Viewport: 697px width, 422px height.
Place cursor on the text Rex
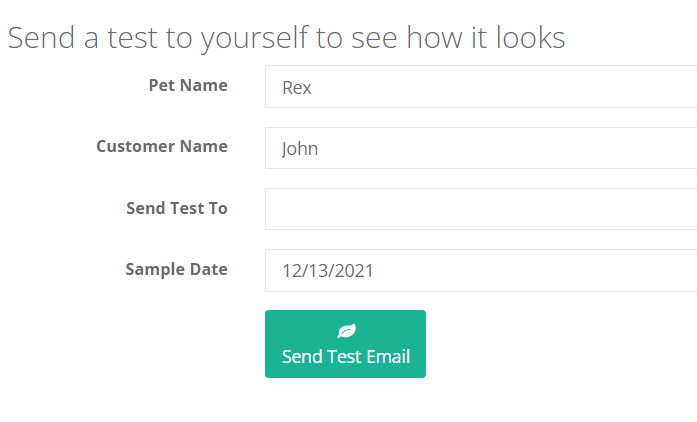coord(297,88)
